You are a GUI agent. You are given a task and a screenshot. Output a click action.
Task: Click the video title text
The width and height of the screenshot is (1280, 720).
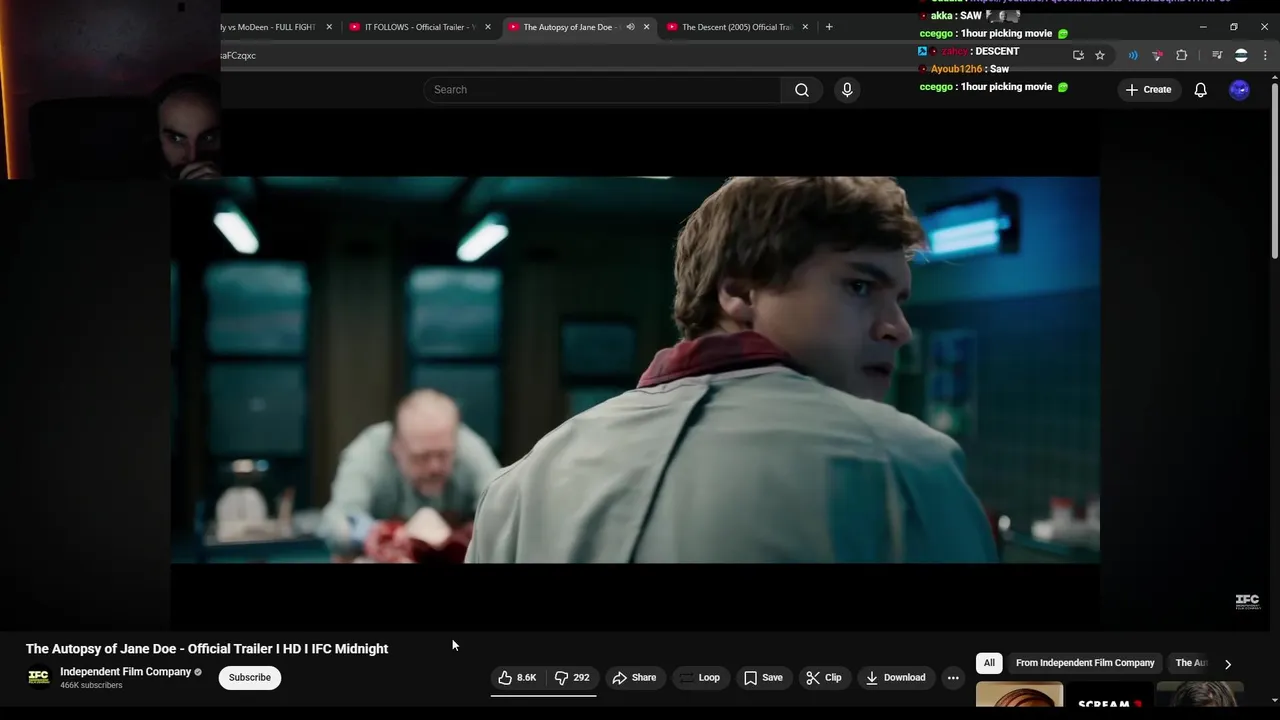pos(207,649)
